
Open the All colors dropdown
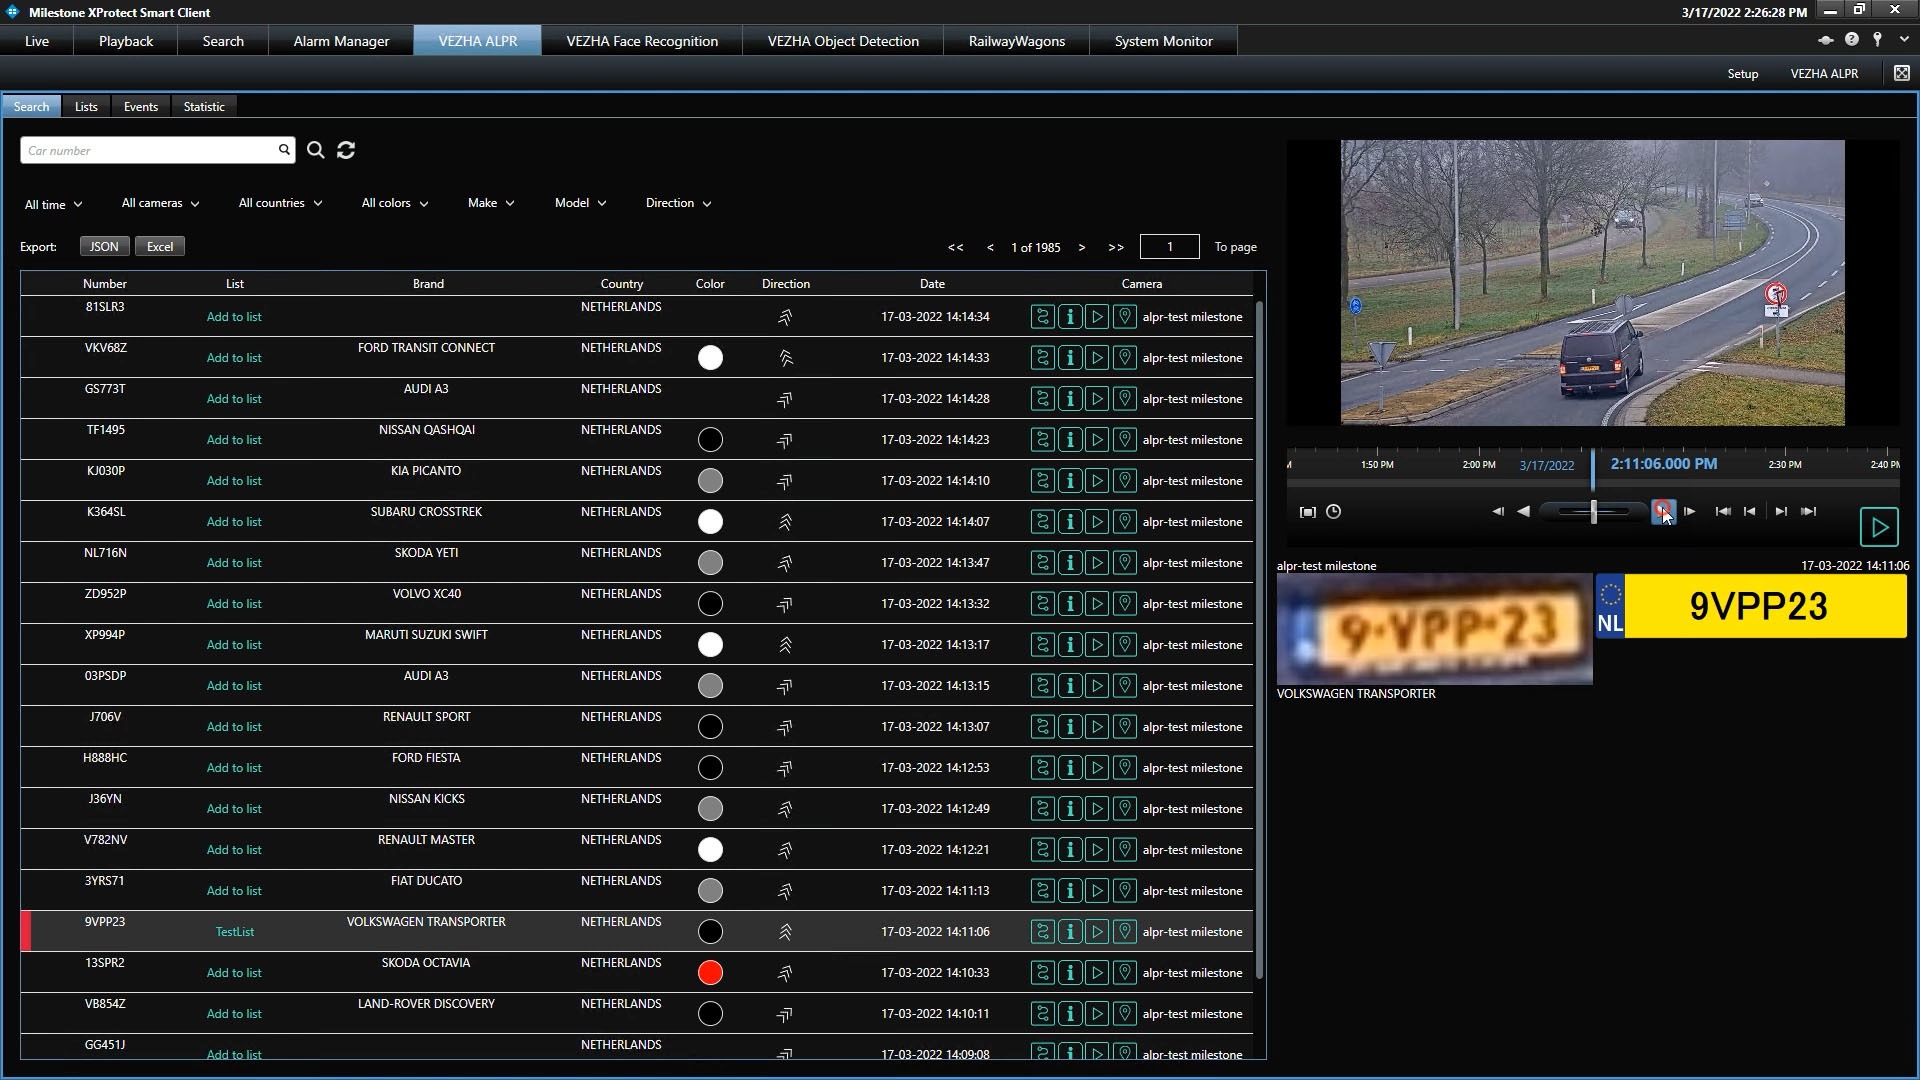pyautogui.click(x=395, y=203)
